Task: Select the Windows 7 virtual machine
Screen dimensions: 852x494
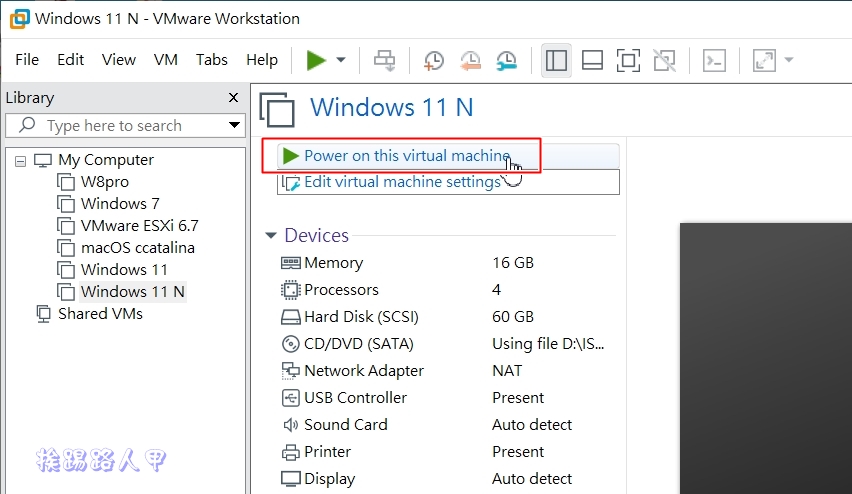Action: [x=120, y=204]
